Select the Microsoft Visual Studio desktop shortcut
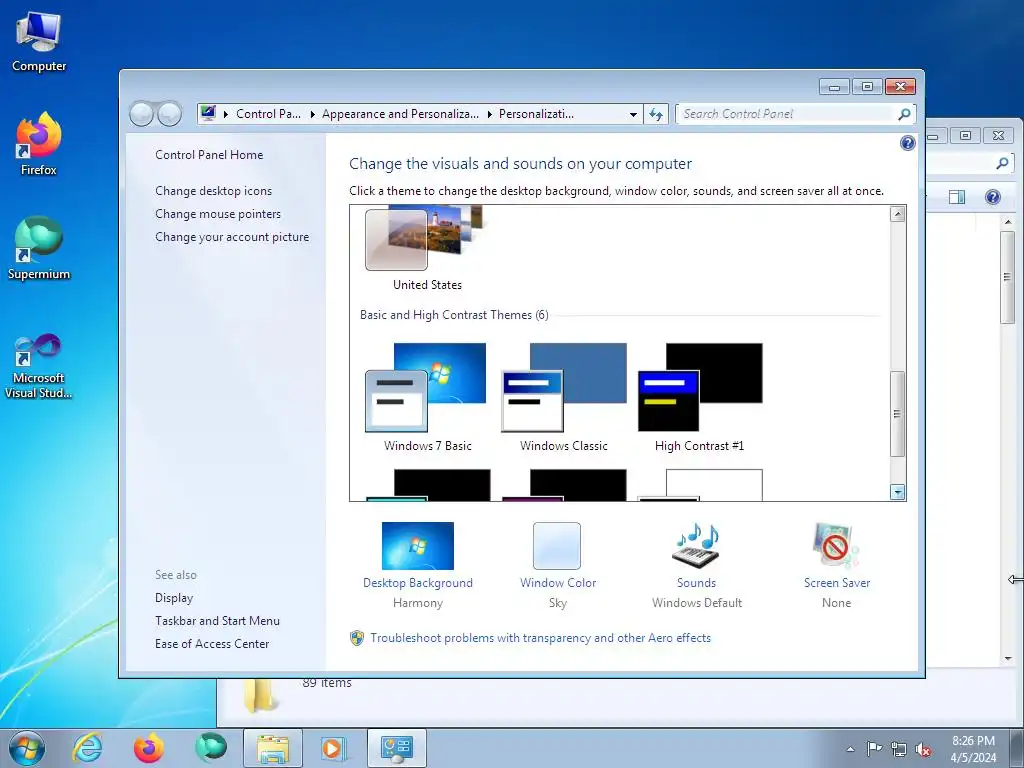The width and height of the screenshot is (1024, 768). click(39, 366)
